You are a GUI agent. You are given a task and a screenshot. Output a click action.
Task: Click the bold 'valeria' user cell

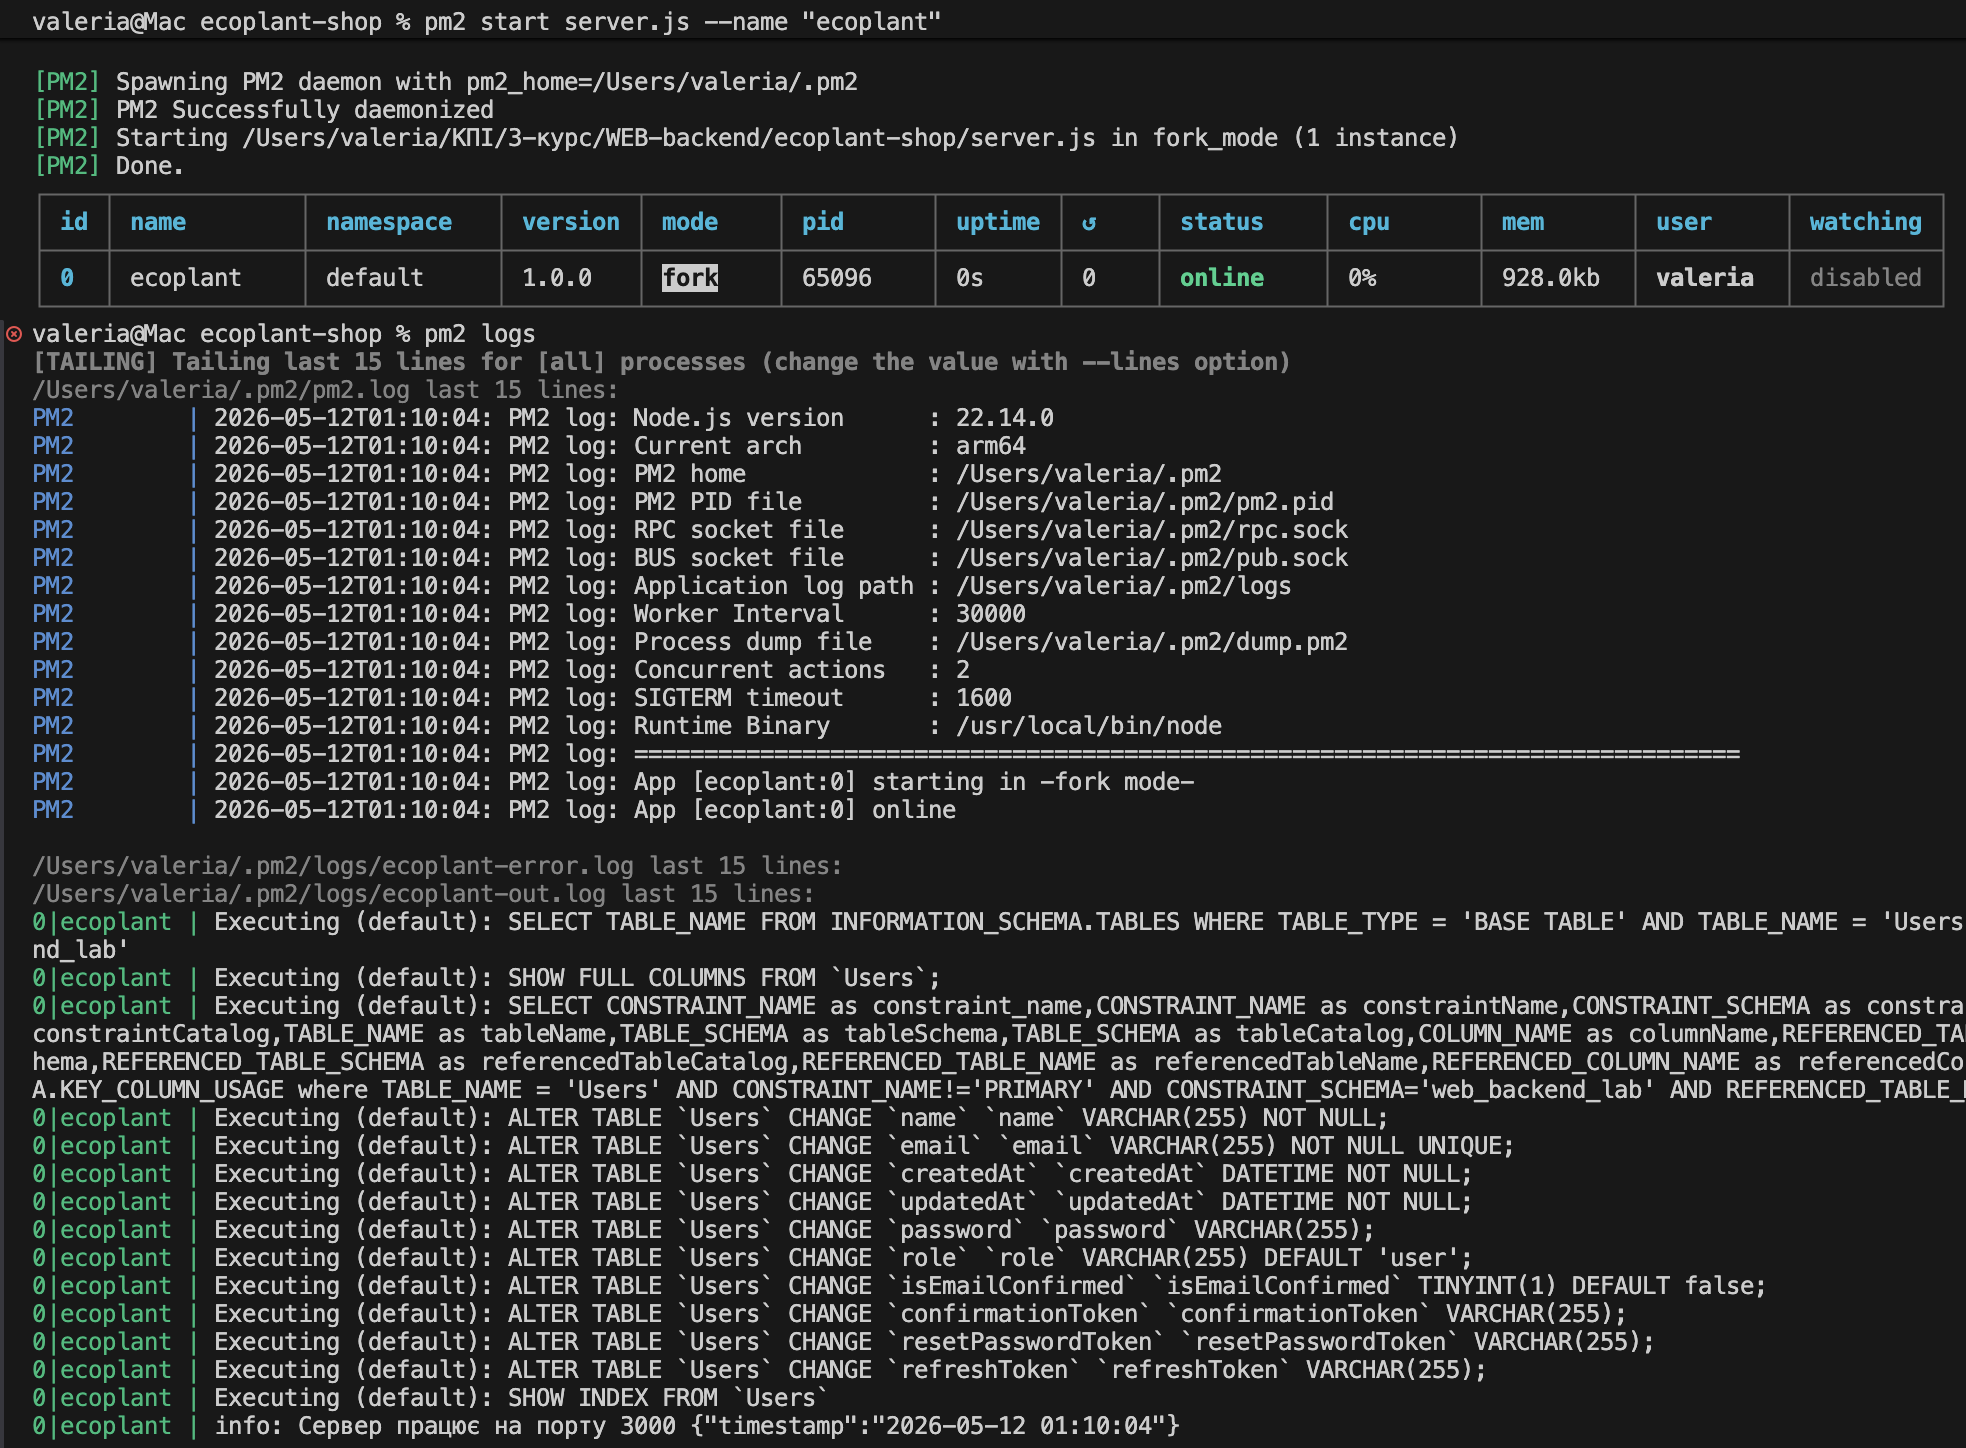[1705, 278]
